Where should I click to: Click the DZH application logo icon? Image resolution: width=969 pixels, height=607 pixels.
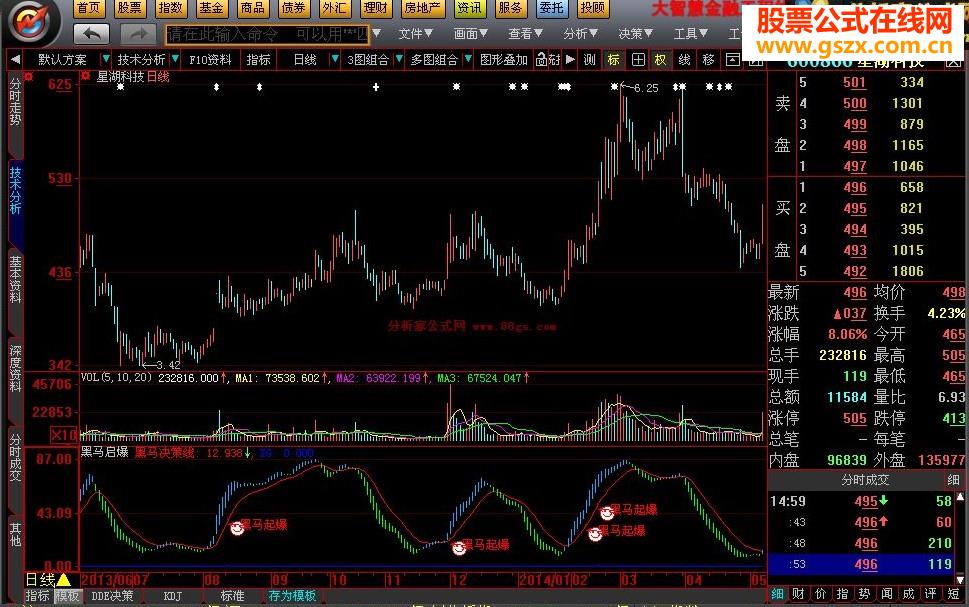(31, 23)
